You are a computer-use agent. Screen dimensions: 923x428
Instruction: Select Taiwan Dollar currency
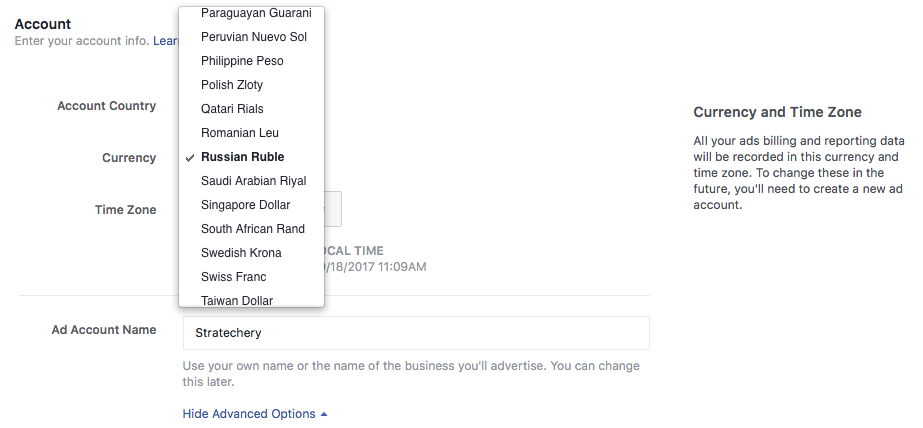237,300
